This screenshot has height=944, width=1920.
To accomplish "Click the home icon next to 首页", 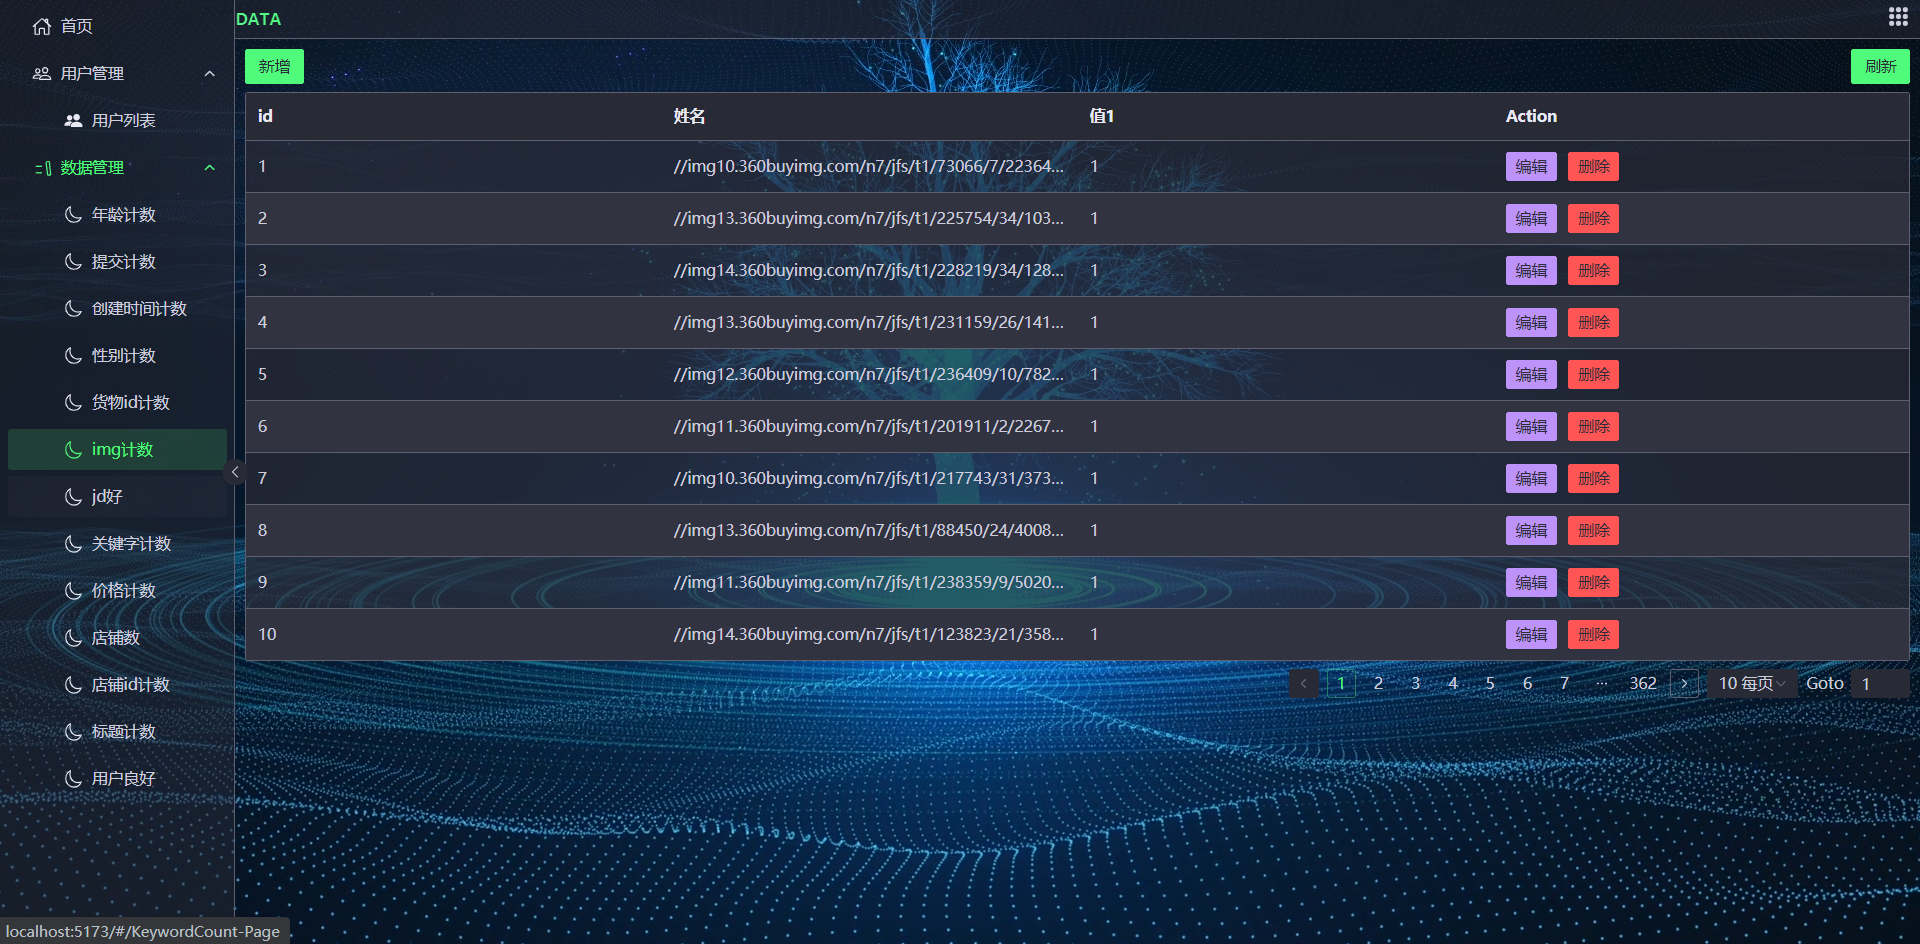I will 40,26.
